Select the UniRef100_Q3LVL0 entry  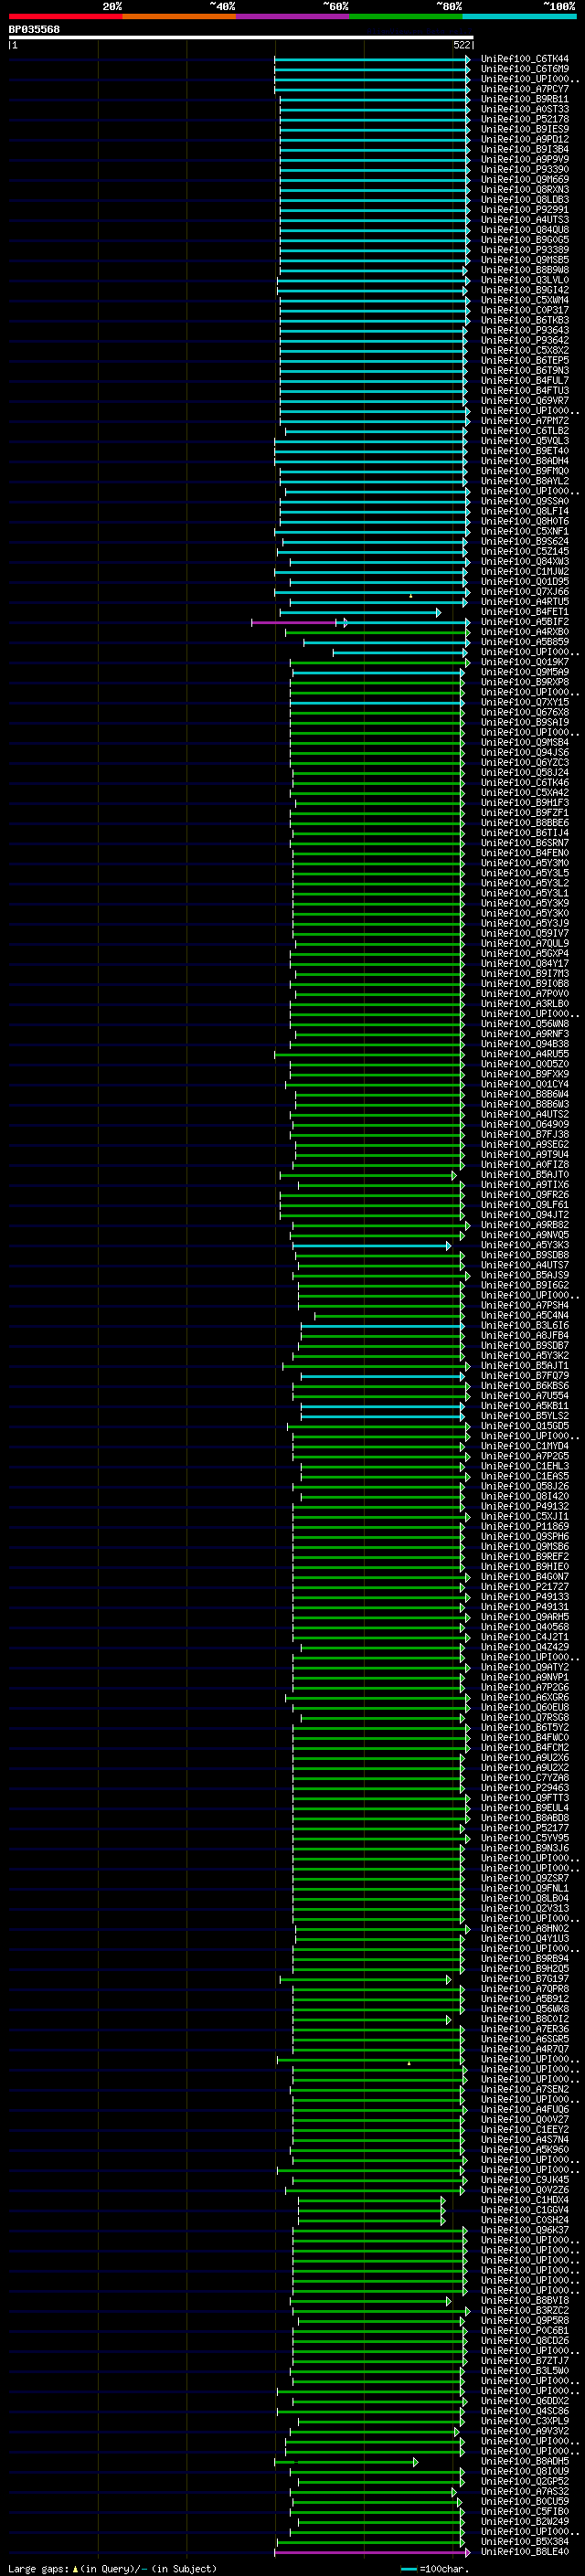point(524,280)
